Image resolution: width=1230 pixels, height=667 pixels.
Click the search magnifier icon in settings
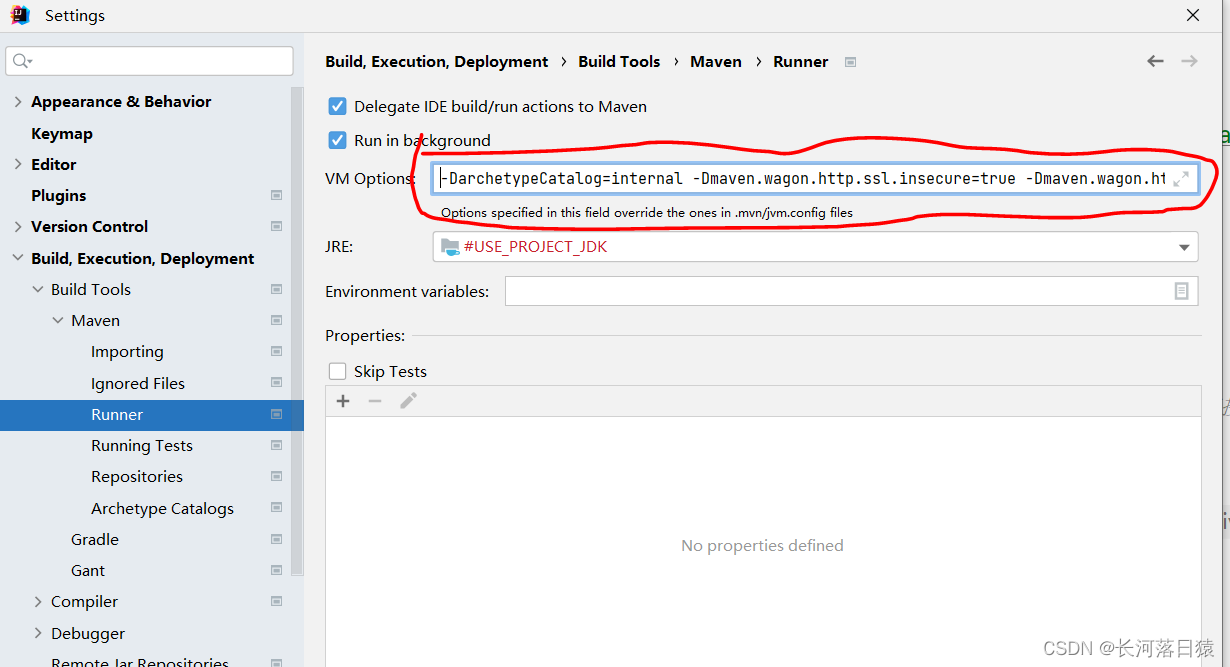click(21, 61)
